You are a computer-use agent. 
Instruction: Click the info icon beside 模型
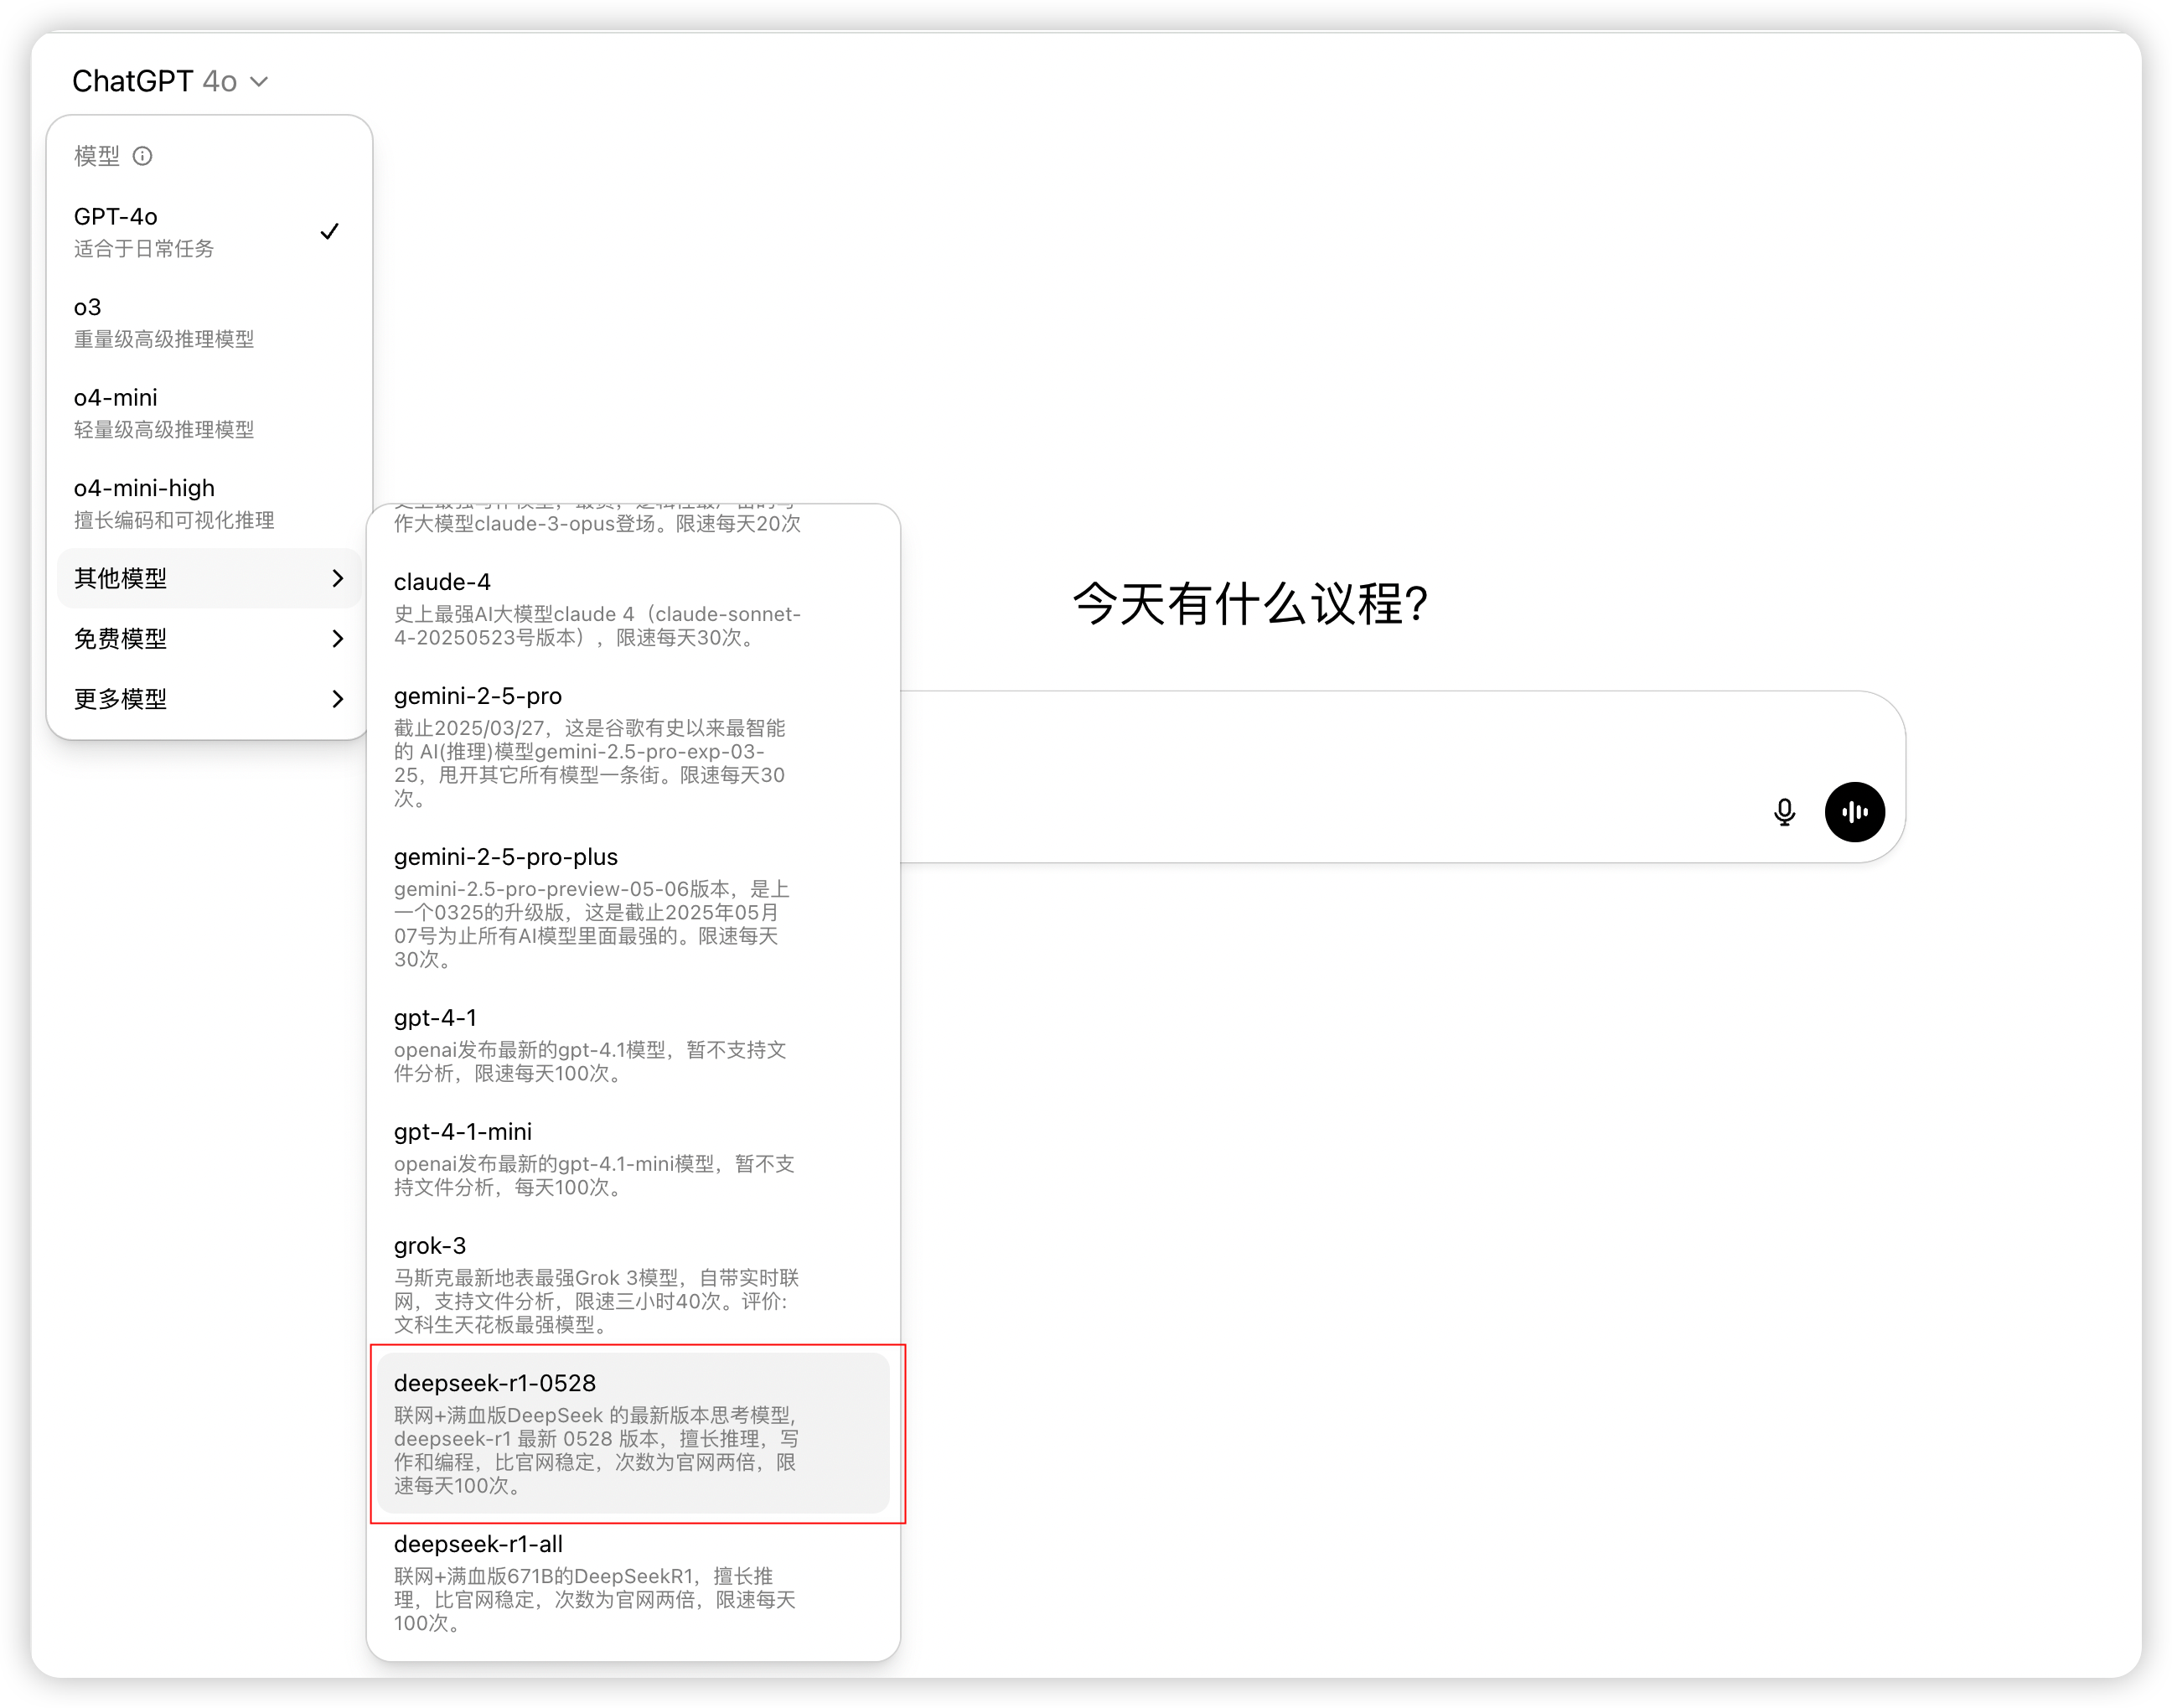pos(143,156)
